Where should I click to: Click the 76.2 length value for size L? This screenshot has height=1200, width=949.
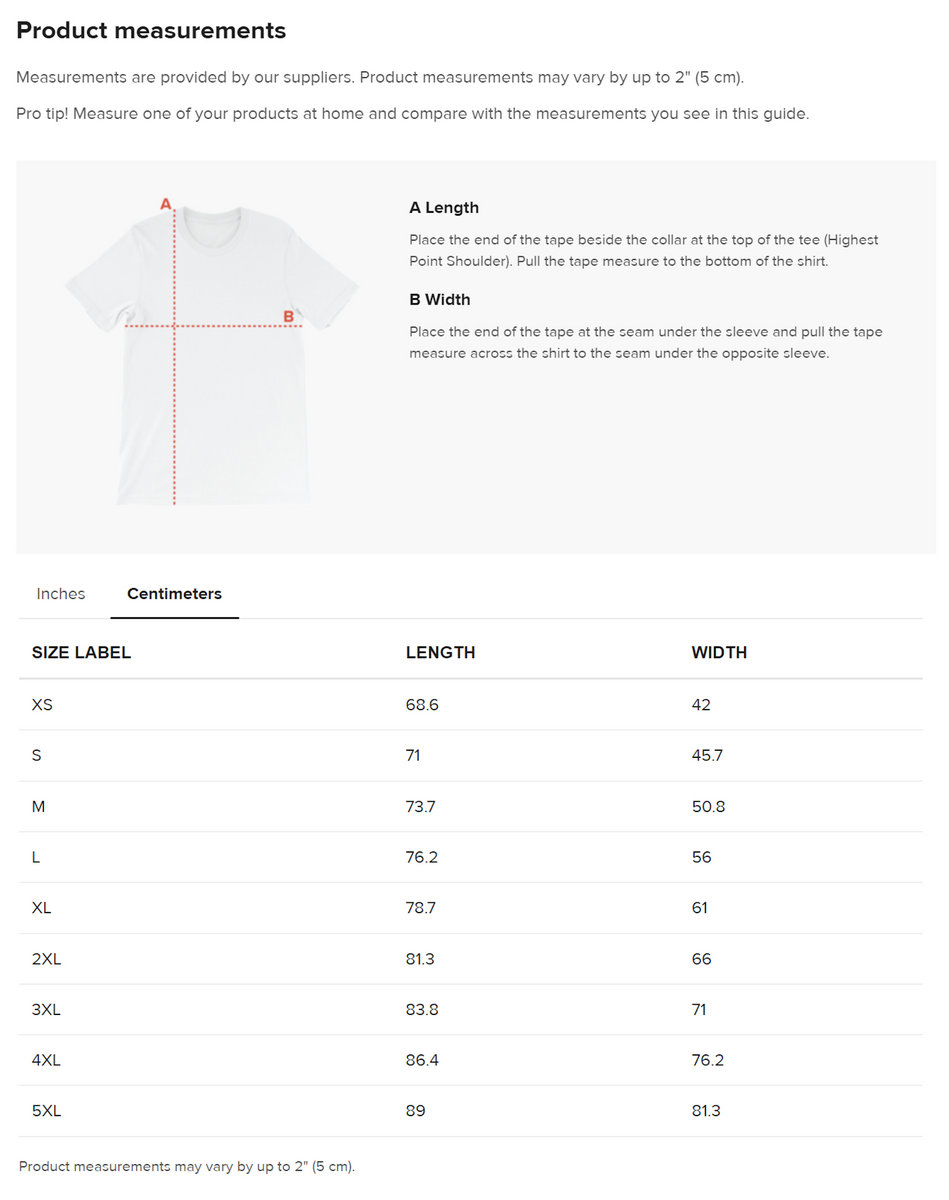422,858
